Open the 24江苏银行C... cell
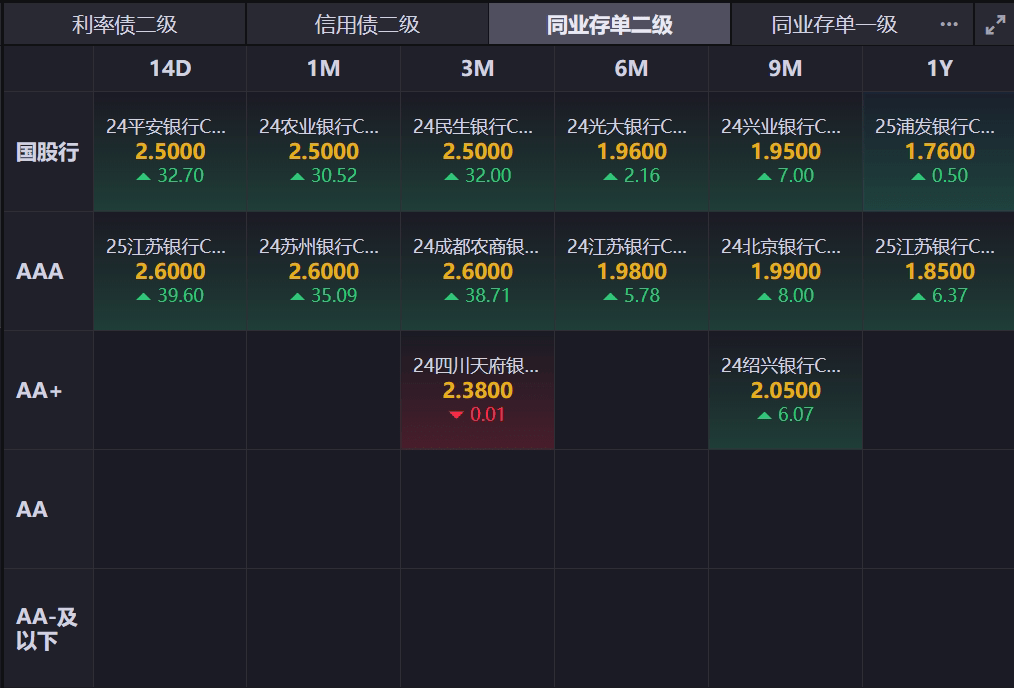1014x688 pixels. point(631,271)
